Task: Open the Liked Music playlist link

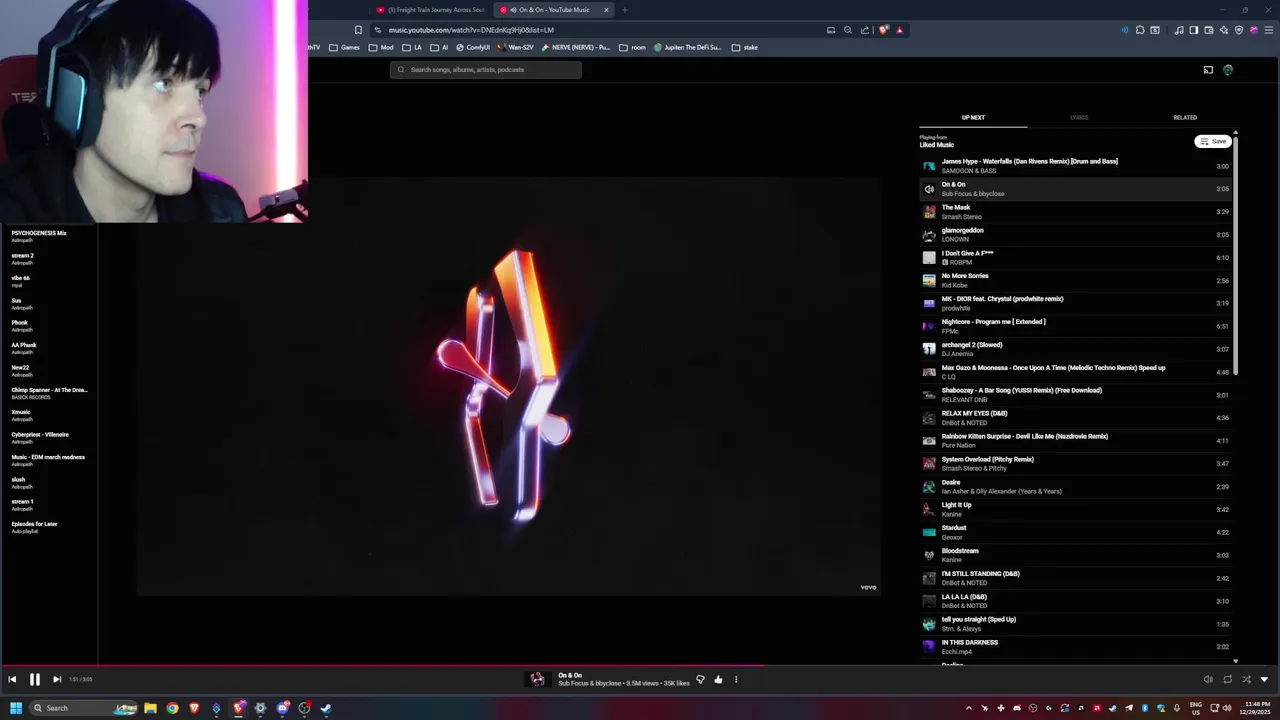Action: 937,145
